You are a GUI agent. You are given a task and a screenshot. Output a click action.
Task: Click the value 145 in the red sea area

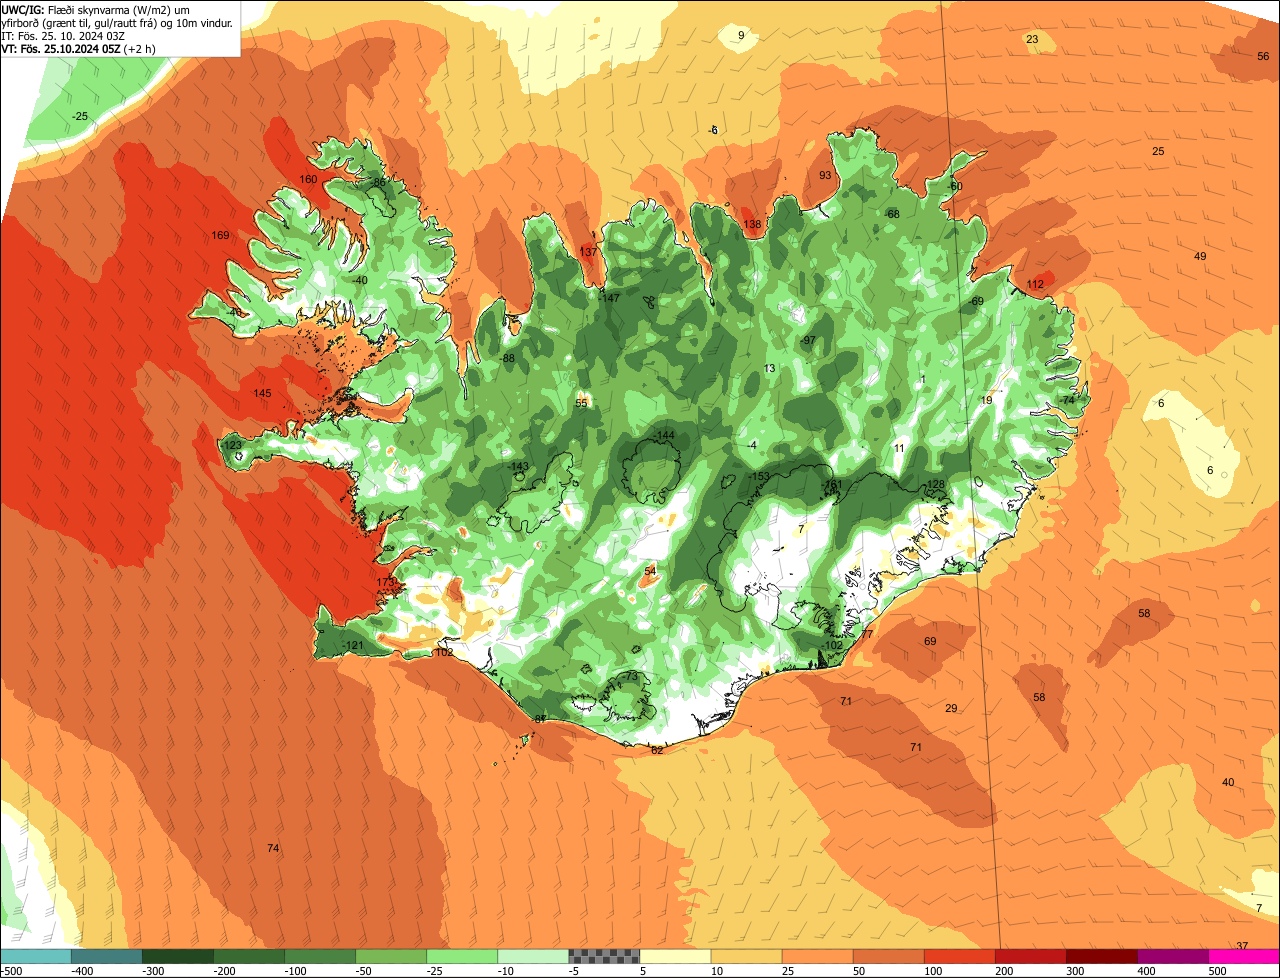coord(262,393)
